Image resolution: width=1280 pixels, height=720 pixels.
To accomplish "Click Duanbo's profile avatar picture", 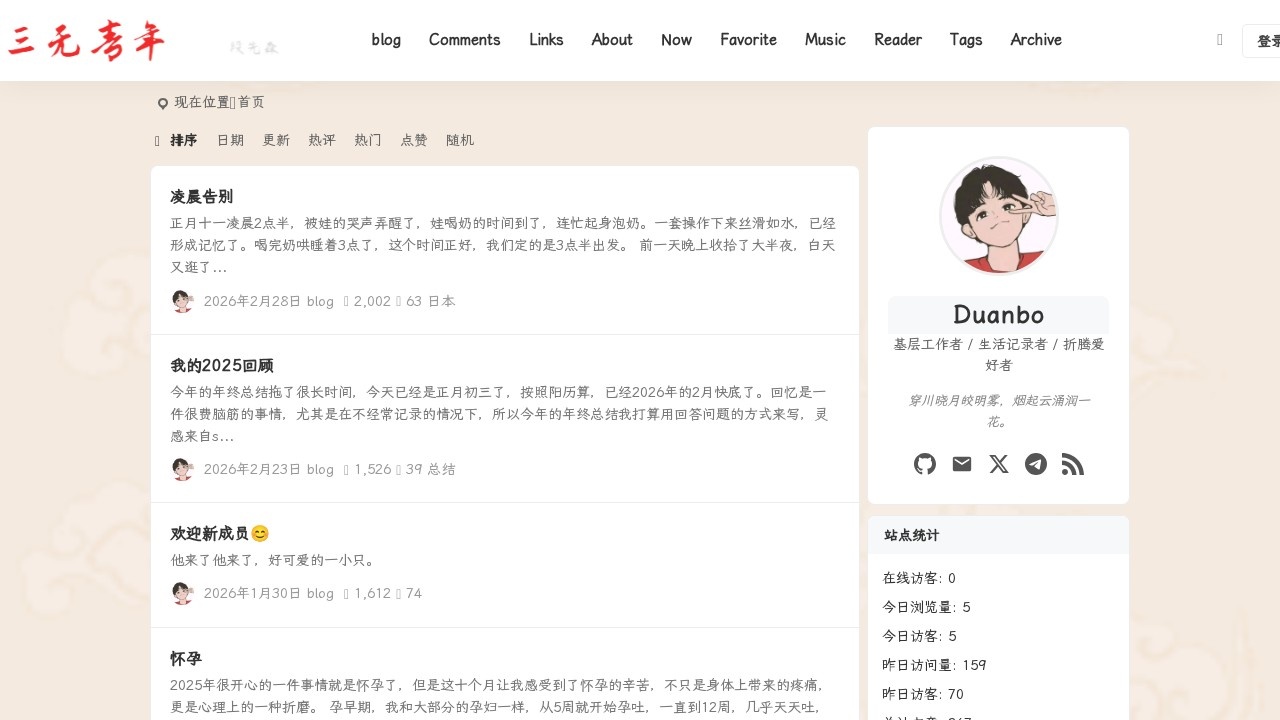I will click(x=998, y=215).
